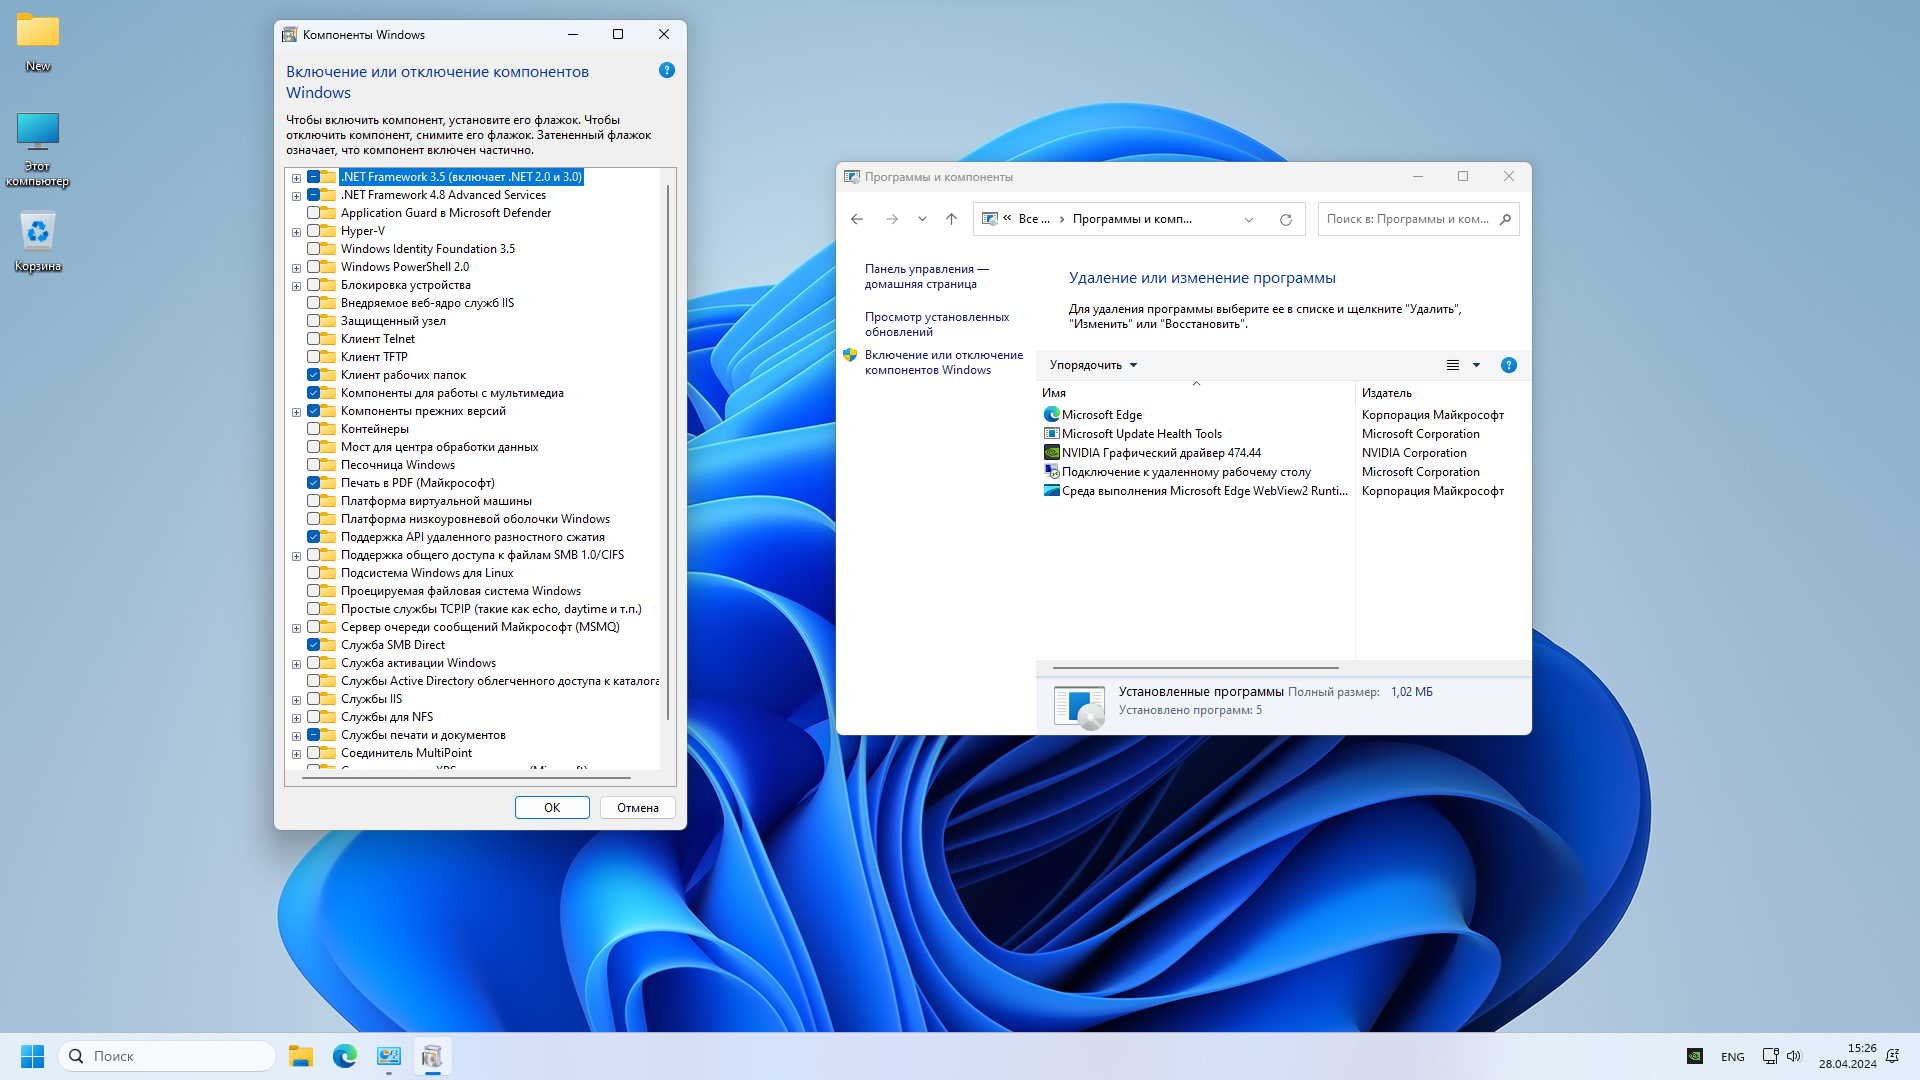
Task: Open Microsoft Edge from the taskbar
Action: click(x=345, y=1056)
